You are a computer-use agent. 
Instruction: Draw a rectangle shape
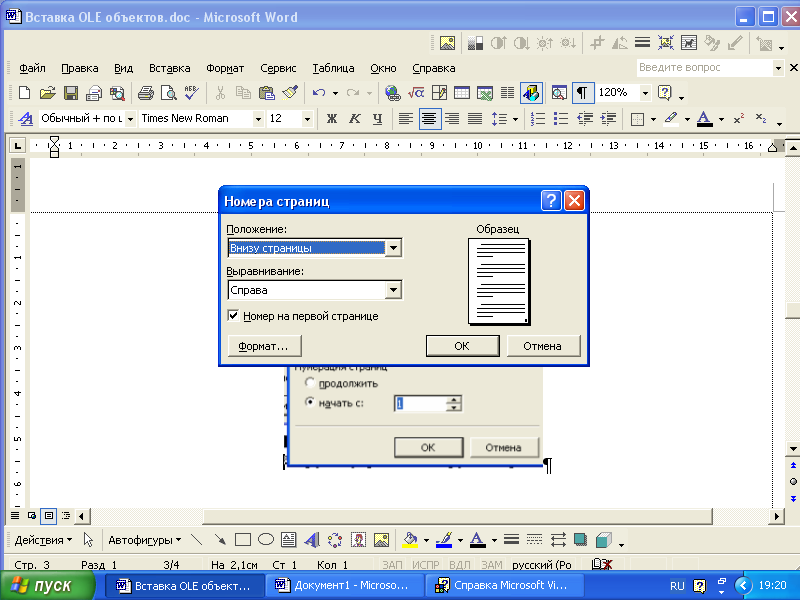242,540
